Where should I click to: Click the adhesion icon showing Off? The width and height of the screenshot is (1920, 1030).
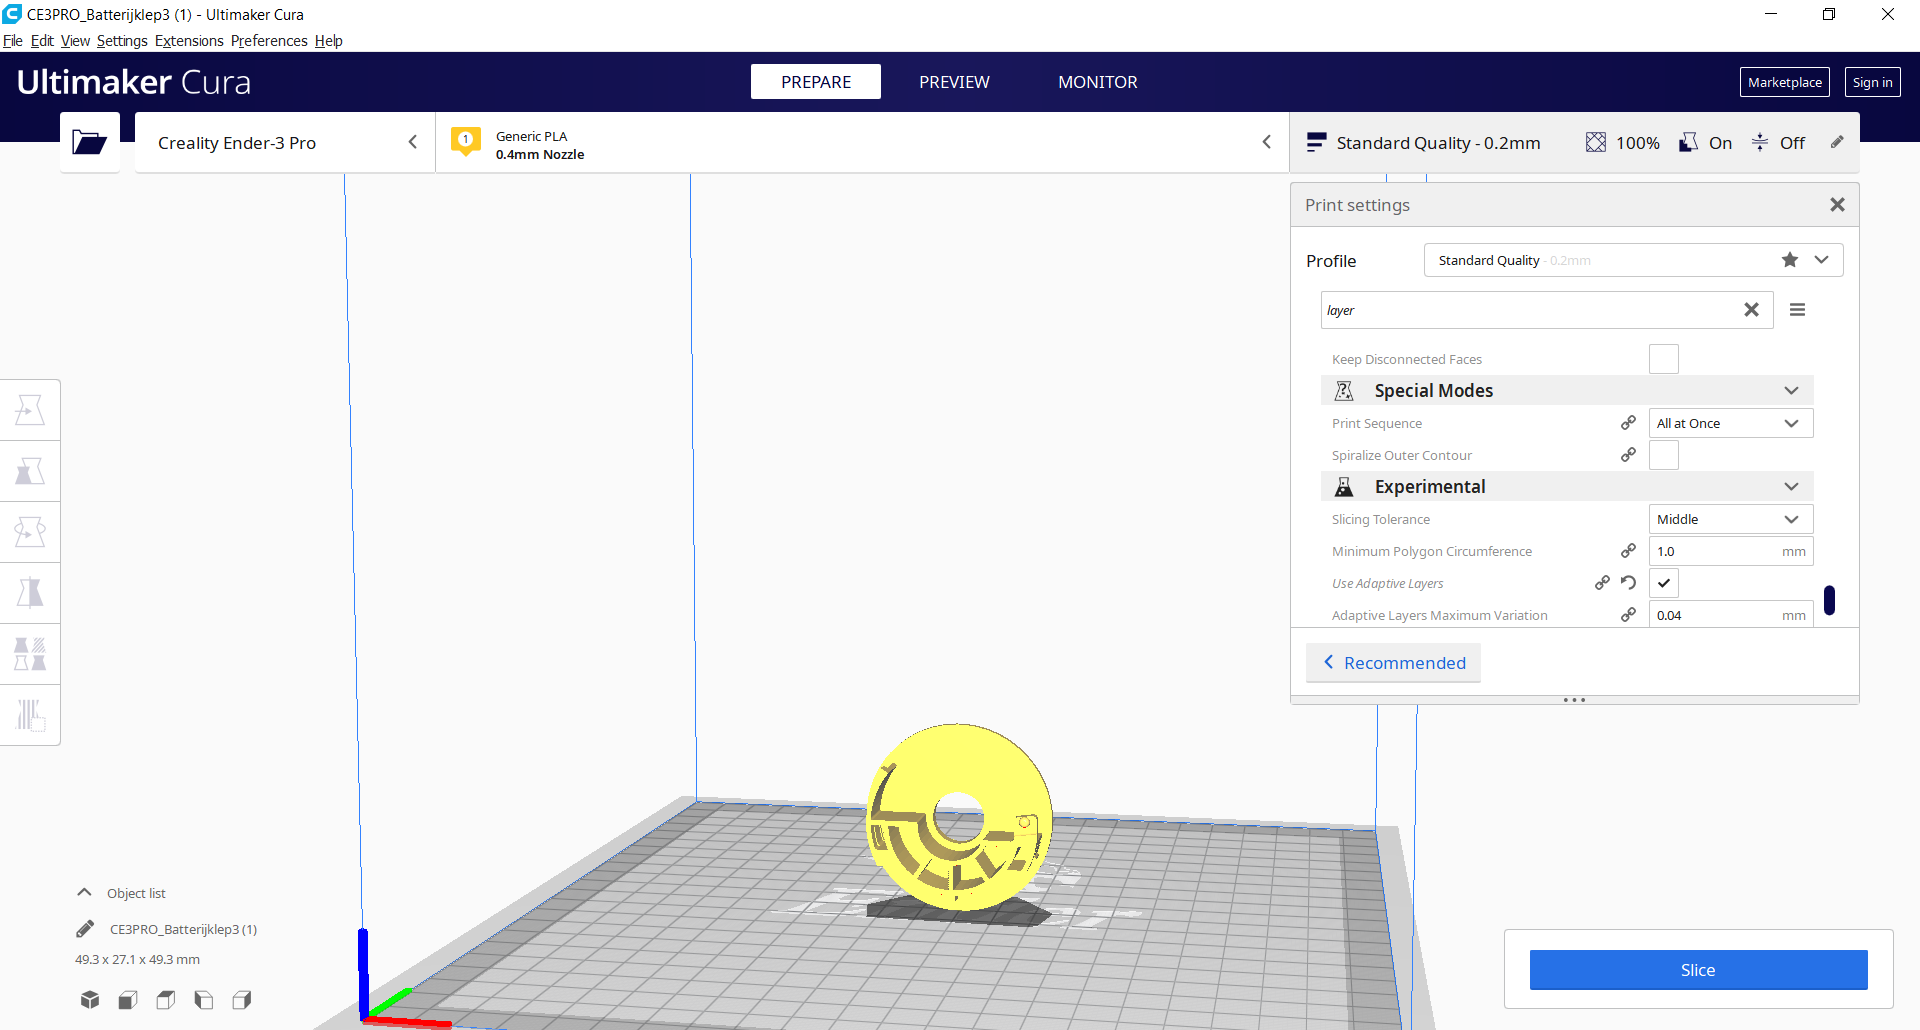click(x=1760, y=143)
